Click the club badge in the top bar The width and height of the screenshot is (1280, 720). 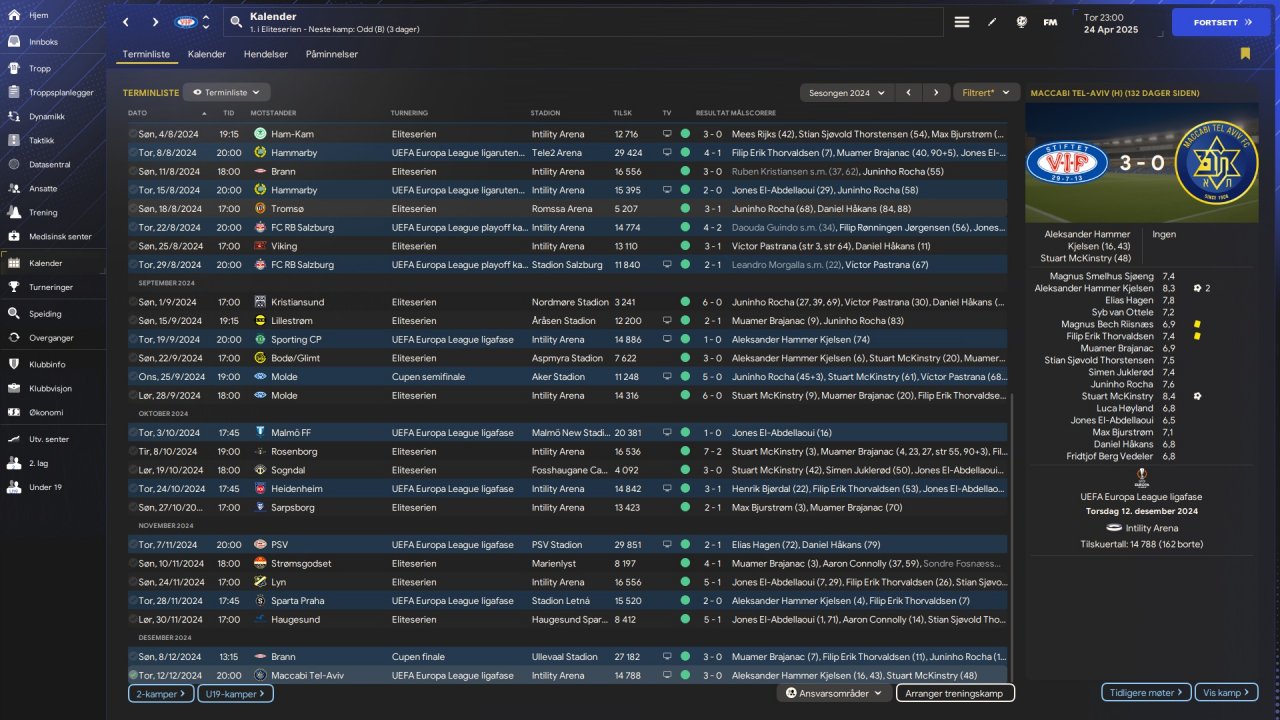186,22
